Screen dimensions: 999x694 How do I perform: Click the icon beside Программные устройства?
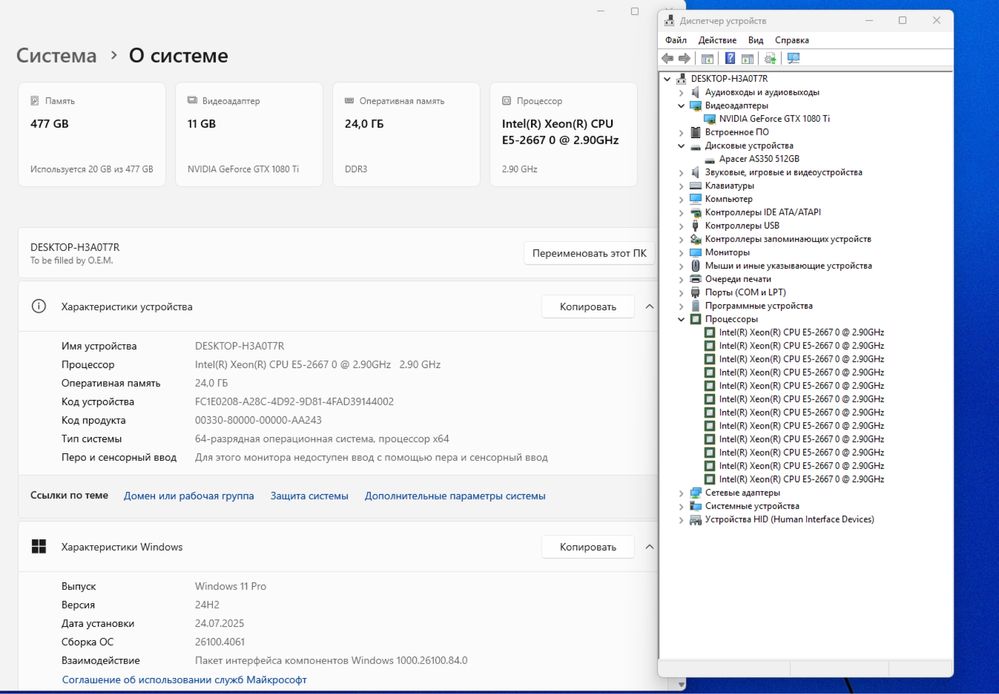(696, 306)
